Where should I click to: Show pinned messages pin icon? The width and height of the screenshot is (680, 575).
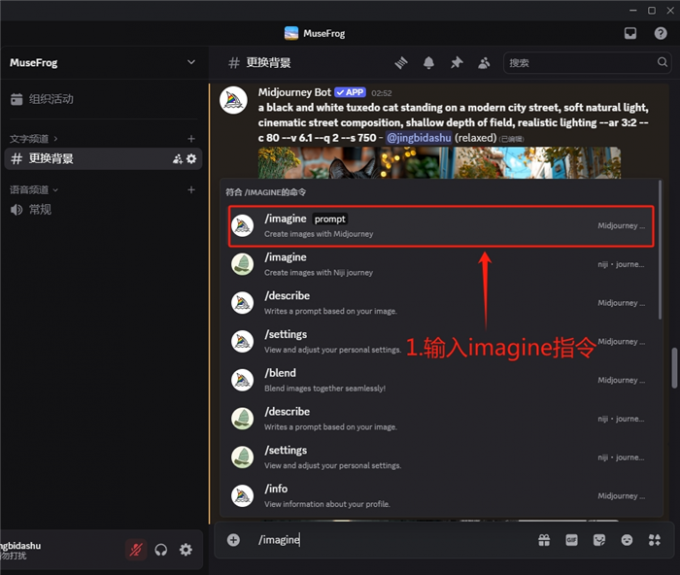pyautogui.click(x=456, y=63)
